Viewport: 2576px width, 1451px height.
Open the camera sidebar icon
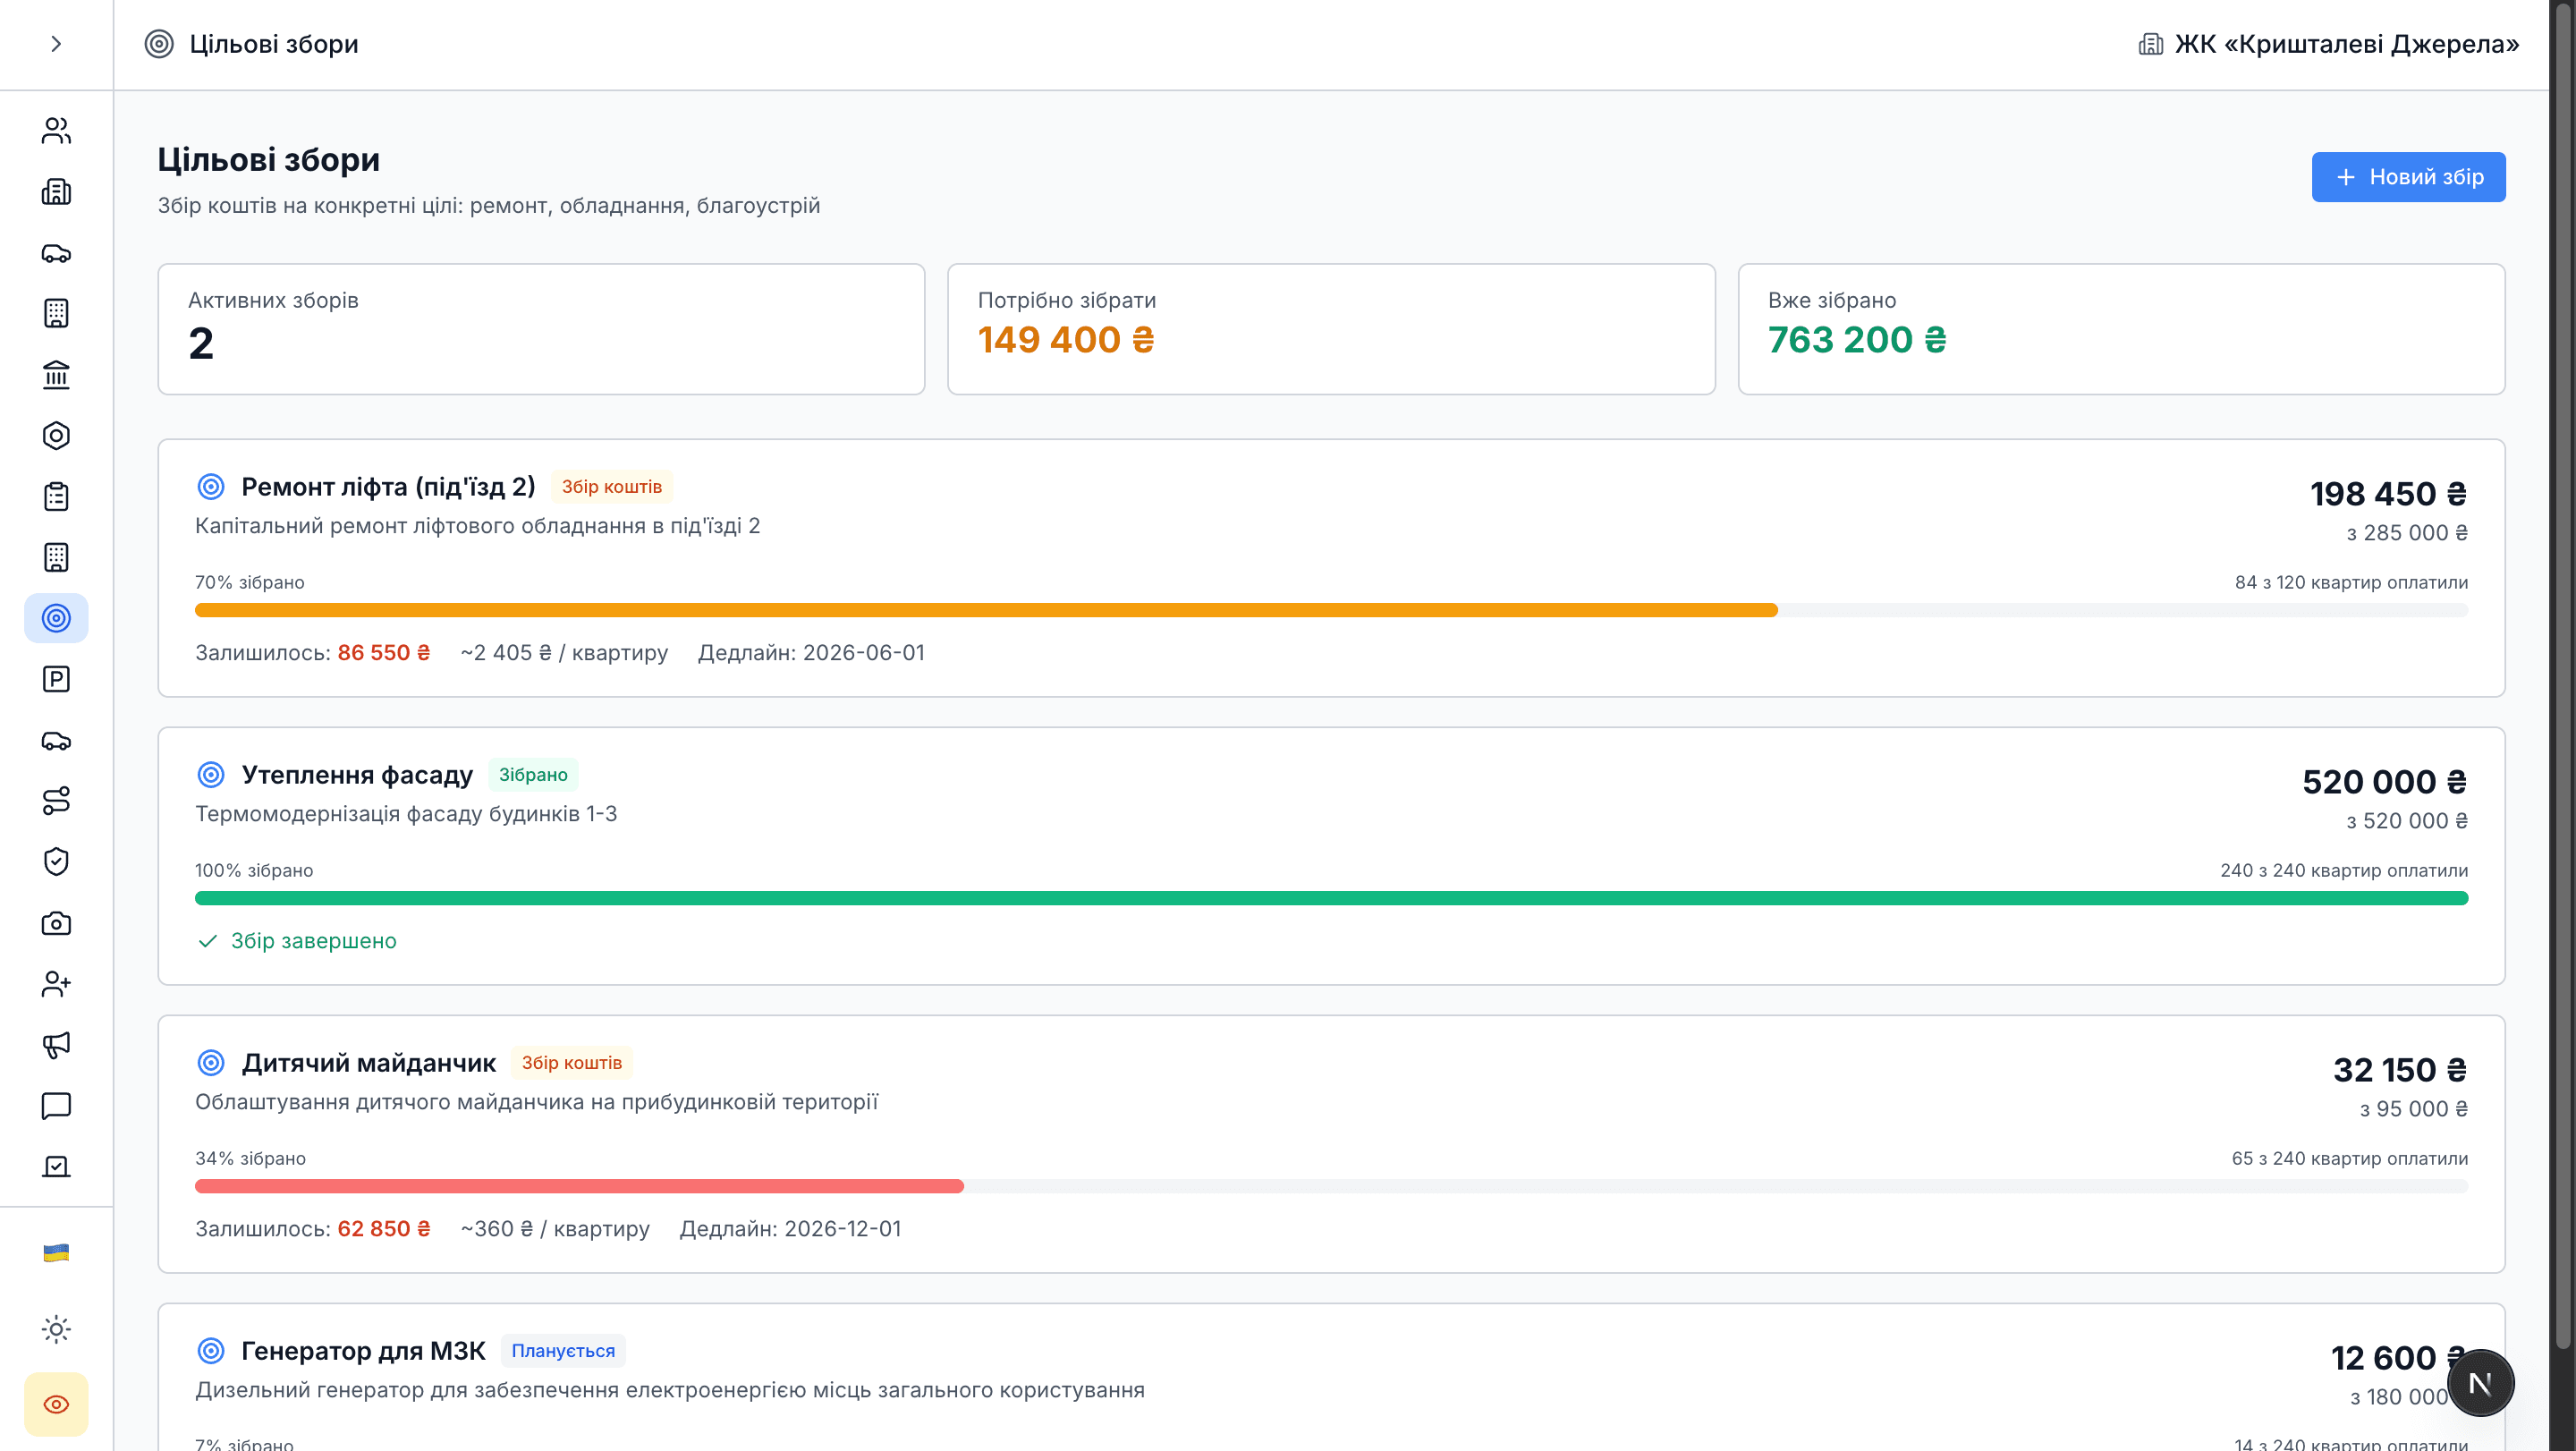[x=56, y=923]
